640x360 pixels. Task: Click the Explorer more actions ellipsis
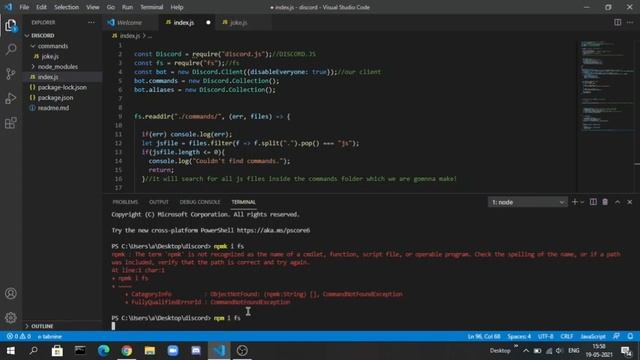pyautogui.click(x=91, y=22)
